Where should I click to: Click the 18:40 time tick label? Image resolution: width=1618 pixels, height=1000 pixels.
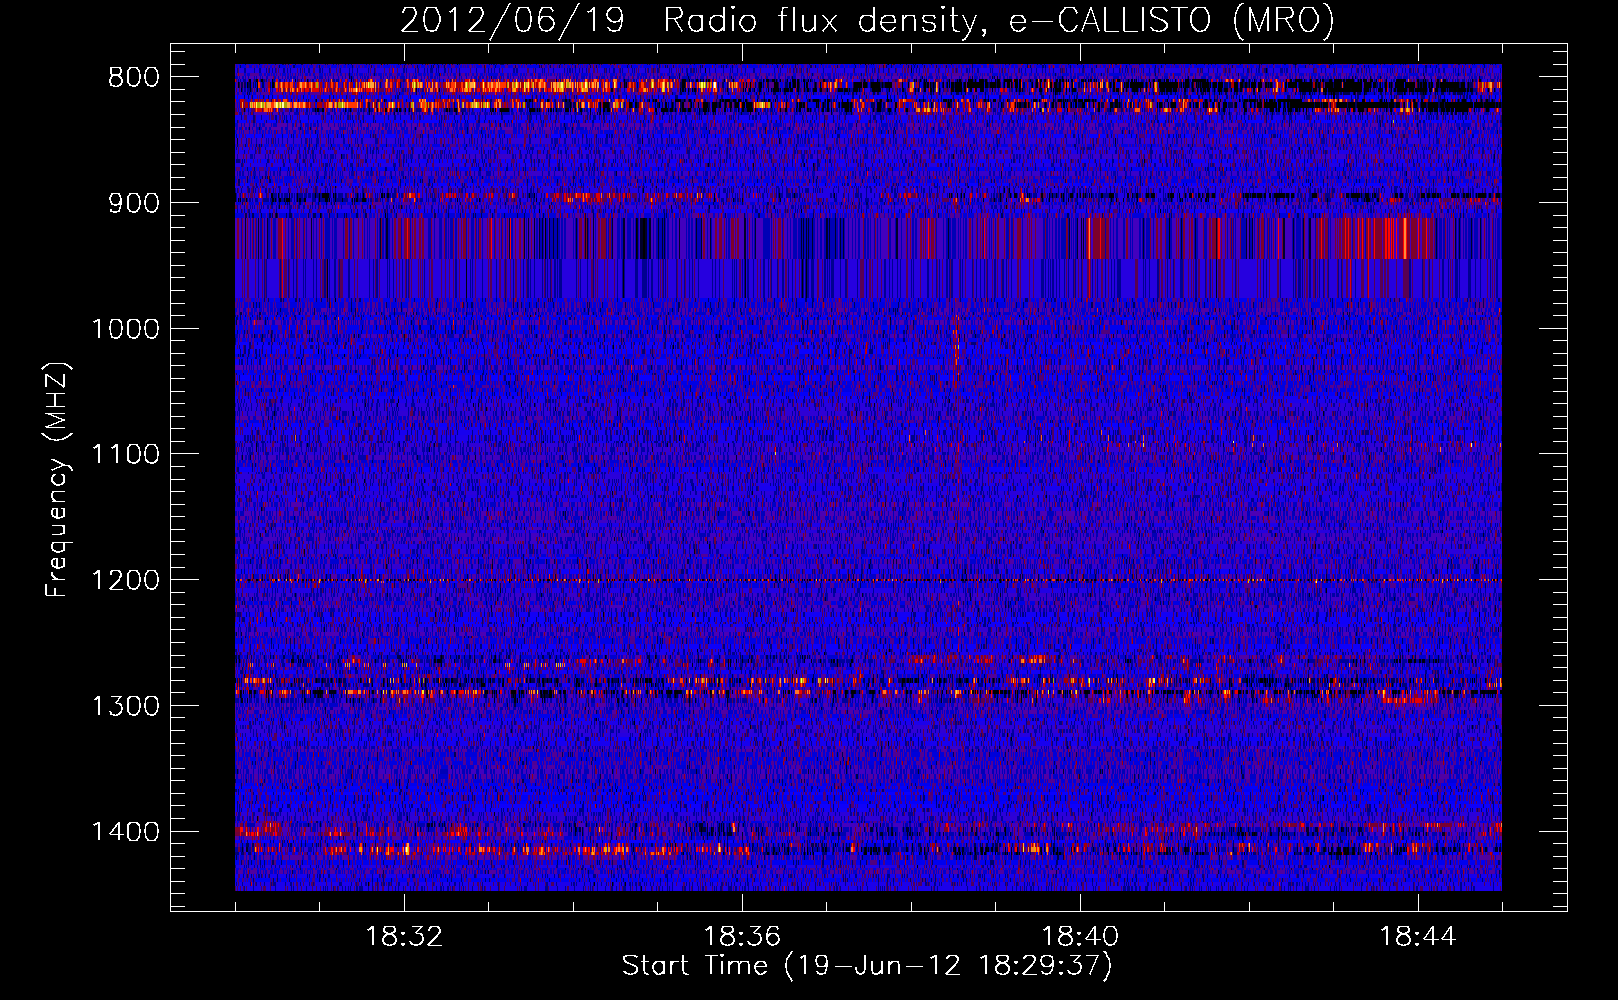(1080, 937)
